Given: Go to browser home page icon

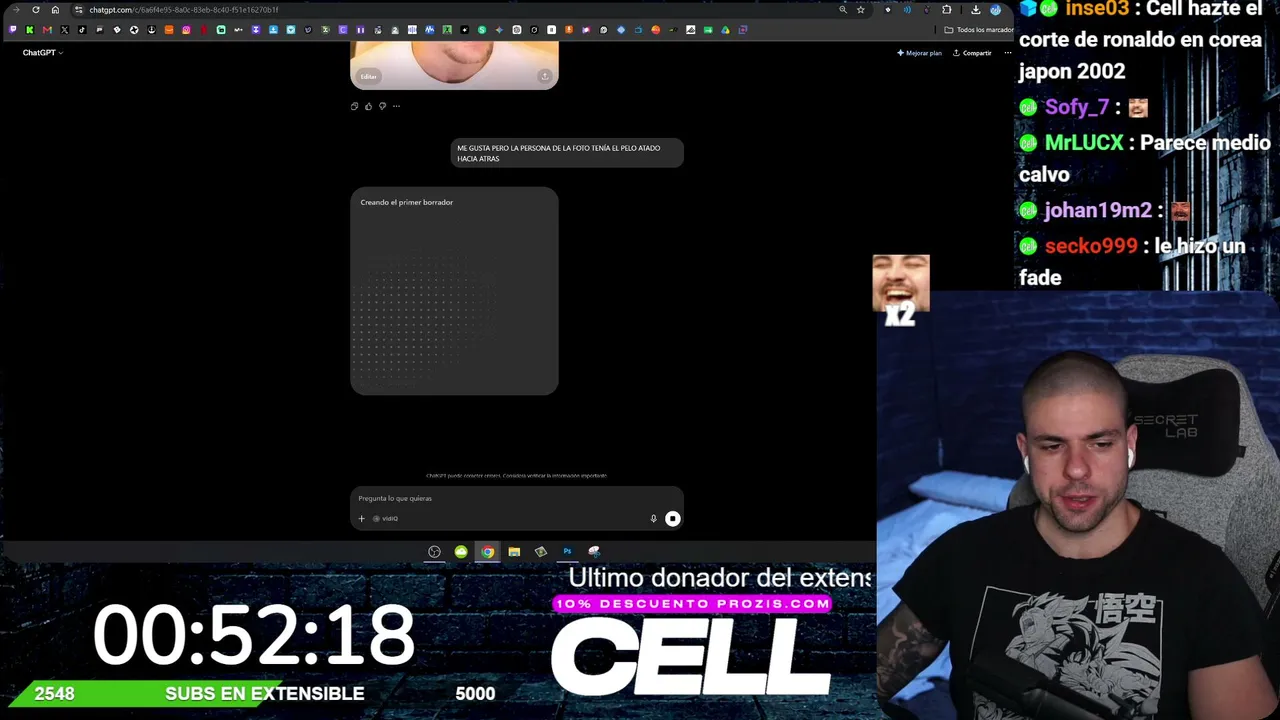Looking at the screenshot, I should click(55, 10).
